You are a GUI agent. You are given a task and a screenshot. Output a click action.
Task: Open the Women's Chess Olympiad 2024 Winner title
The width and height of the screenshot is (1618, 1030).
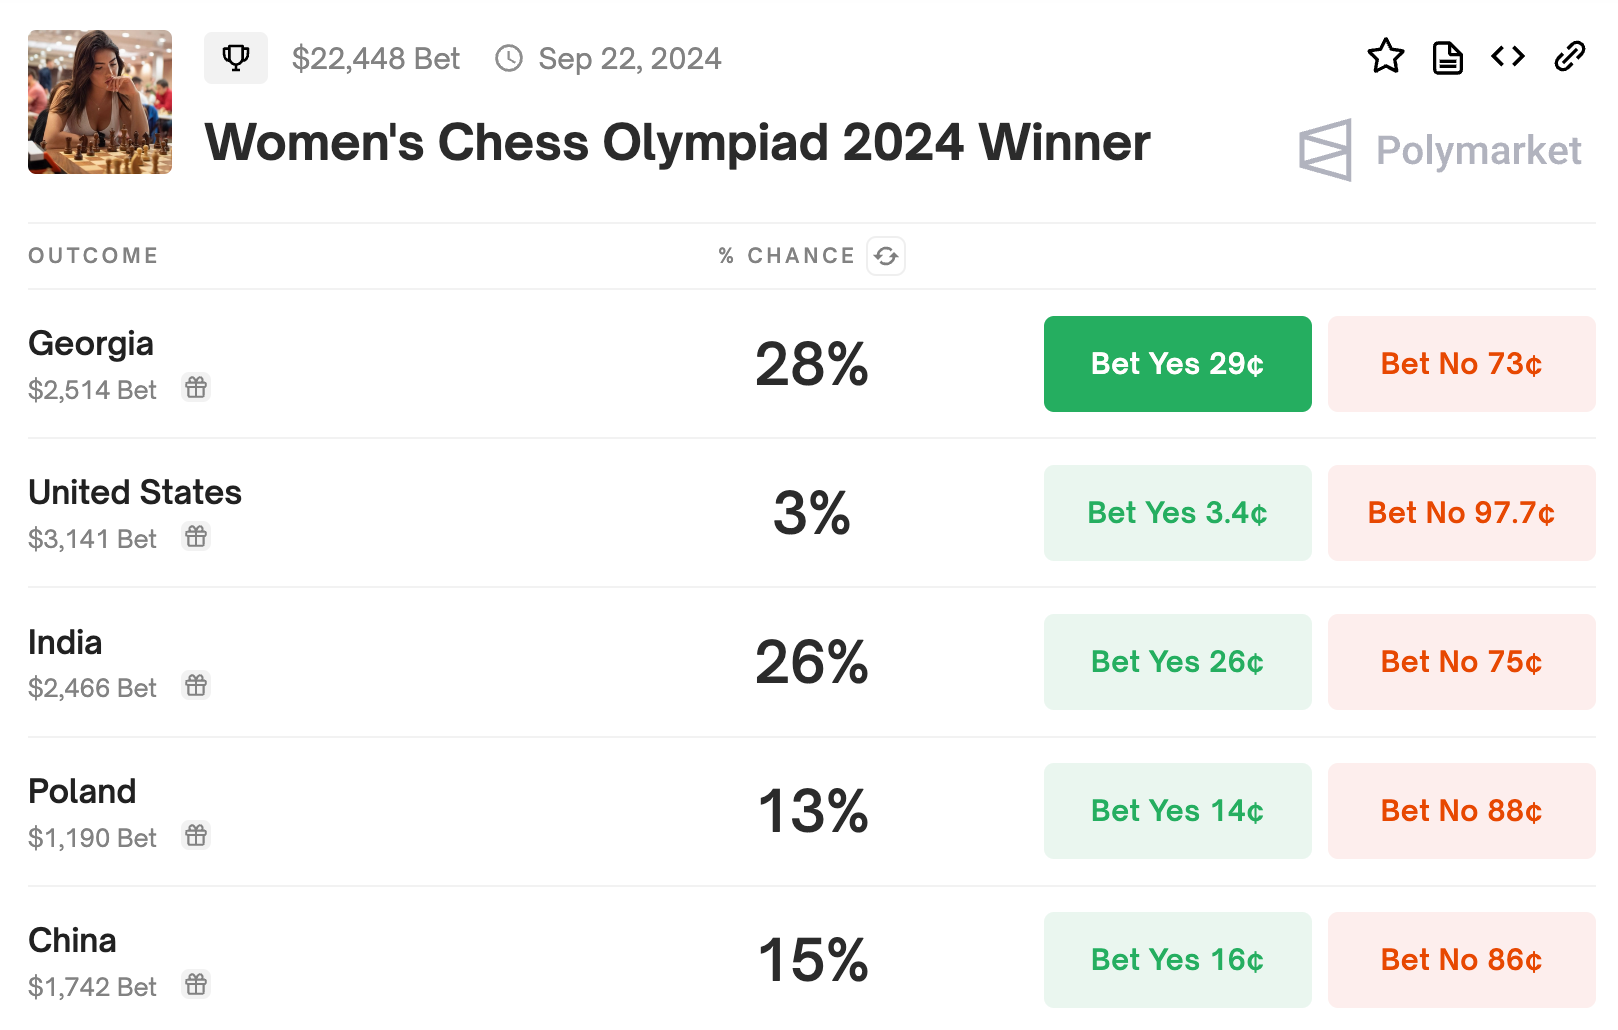(x=677, y=143)
